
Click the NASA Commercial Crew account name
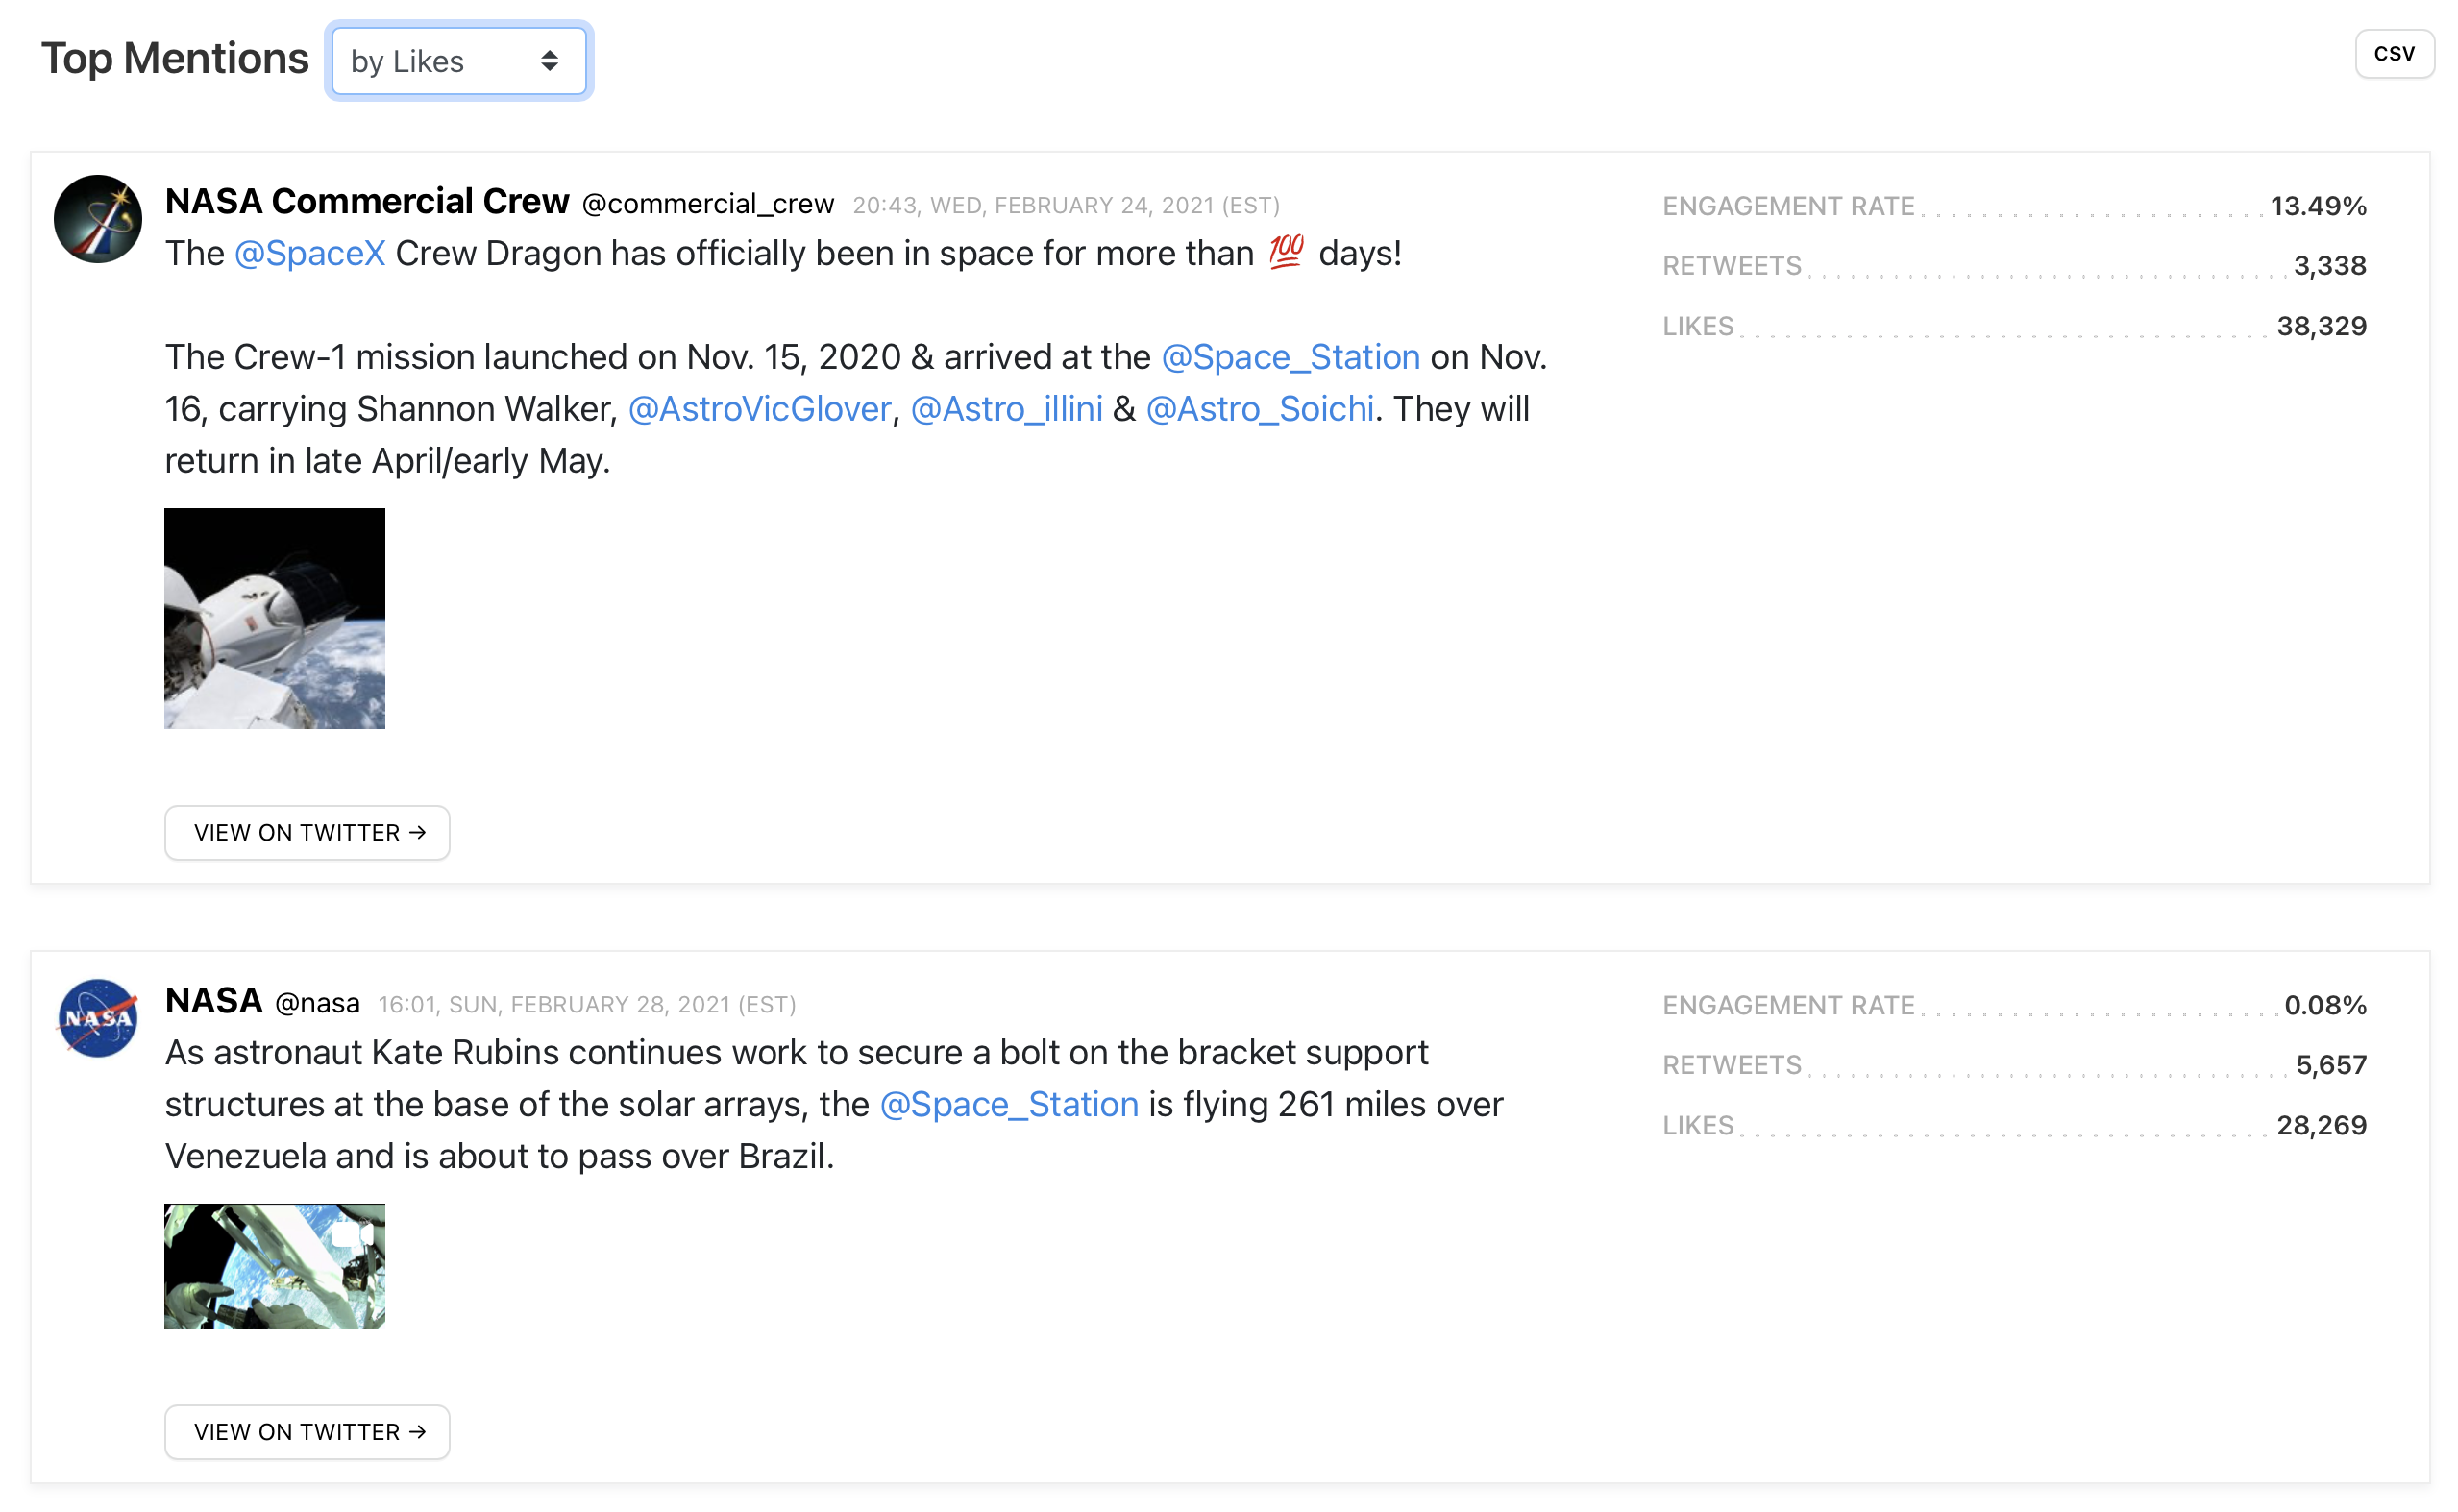(366, 201)
